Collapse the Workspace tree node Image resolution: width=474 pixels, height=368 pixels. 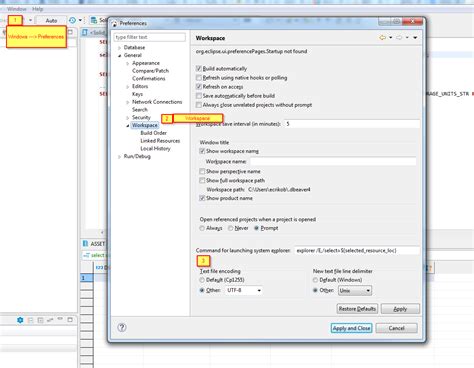[x=128, y=126]
